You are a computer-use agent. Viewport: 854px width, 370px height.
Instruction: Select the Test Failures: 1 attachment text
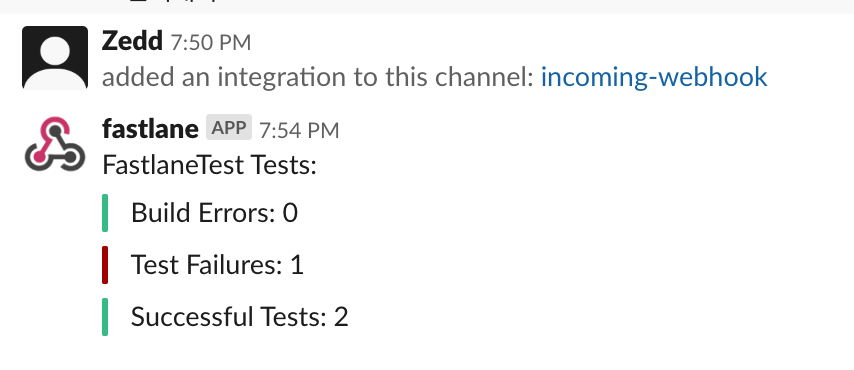click(x=217, y=265)
